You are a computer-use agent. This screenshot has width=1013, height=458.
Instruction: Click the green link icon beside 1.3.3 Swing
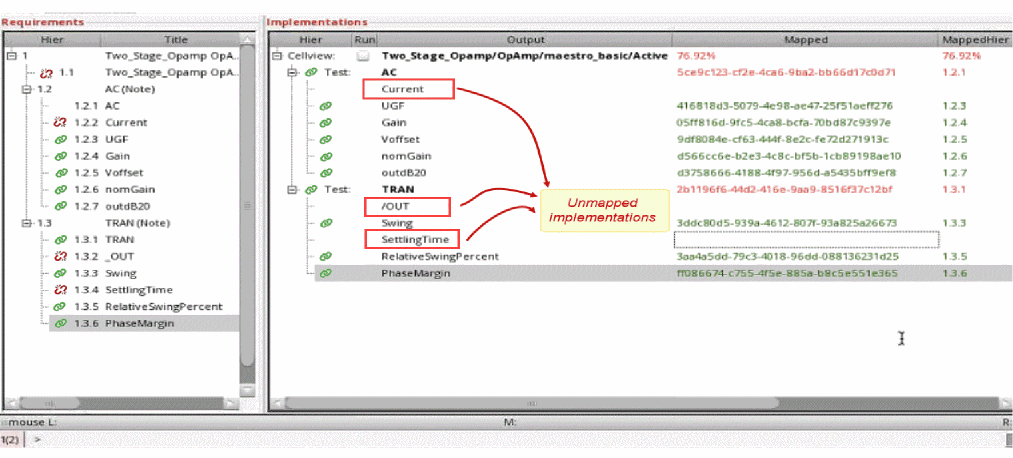coord(61,273)
